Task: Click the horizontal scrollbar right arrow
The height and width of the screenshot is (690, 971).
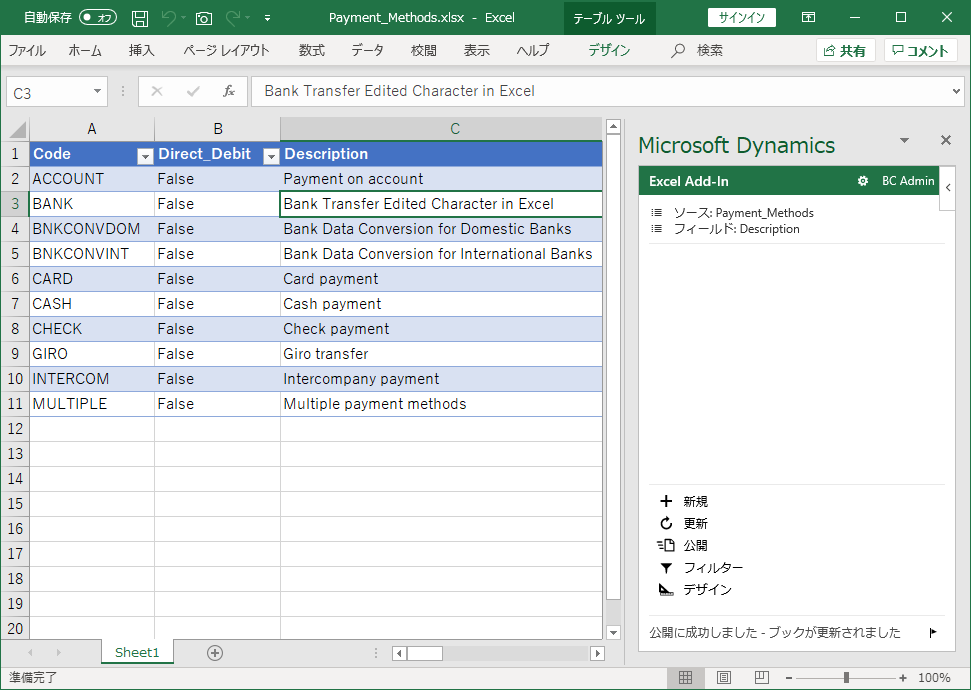Action: point(598,653)
